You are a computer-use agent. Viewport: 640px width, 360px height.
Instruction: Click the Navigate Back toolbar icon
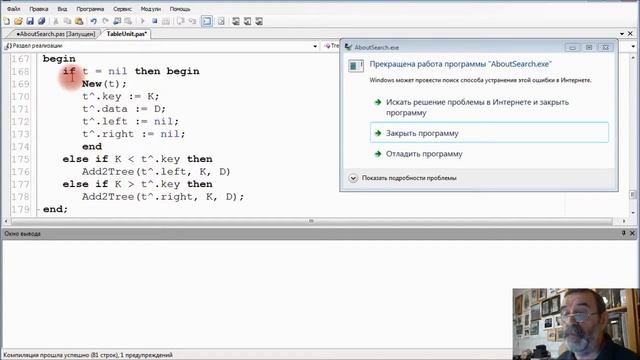[117, 21]
